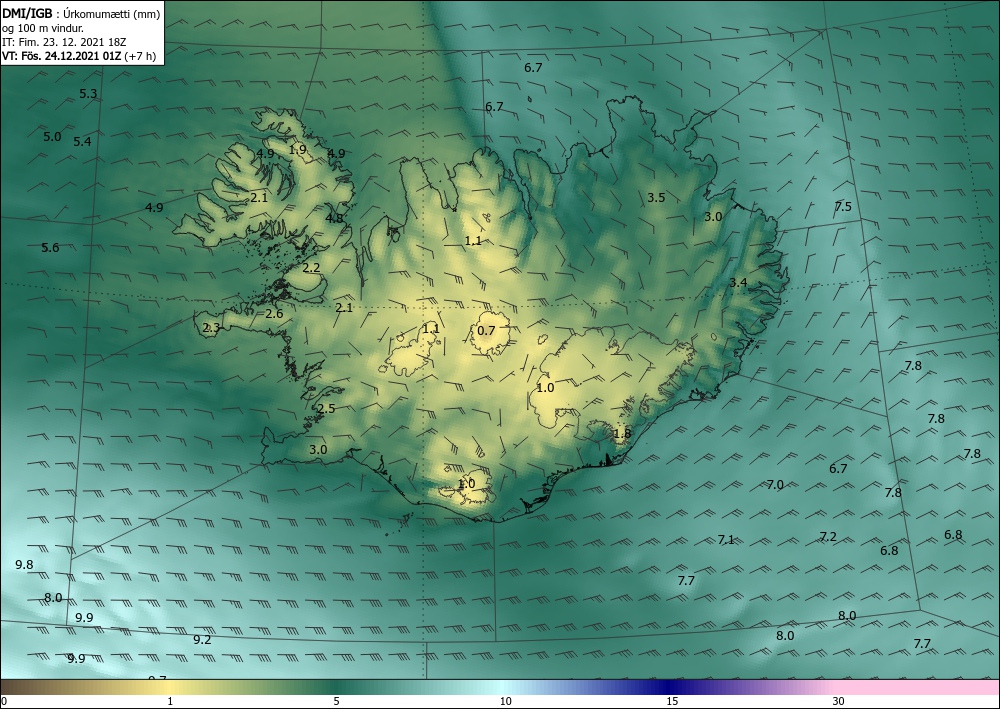Click the 5.0 value label
This screenshot has width=1000, height=709.
(52, 136)
